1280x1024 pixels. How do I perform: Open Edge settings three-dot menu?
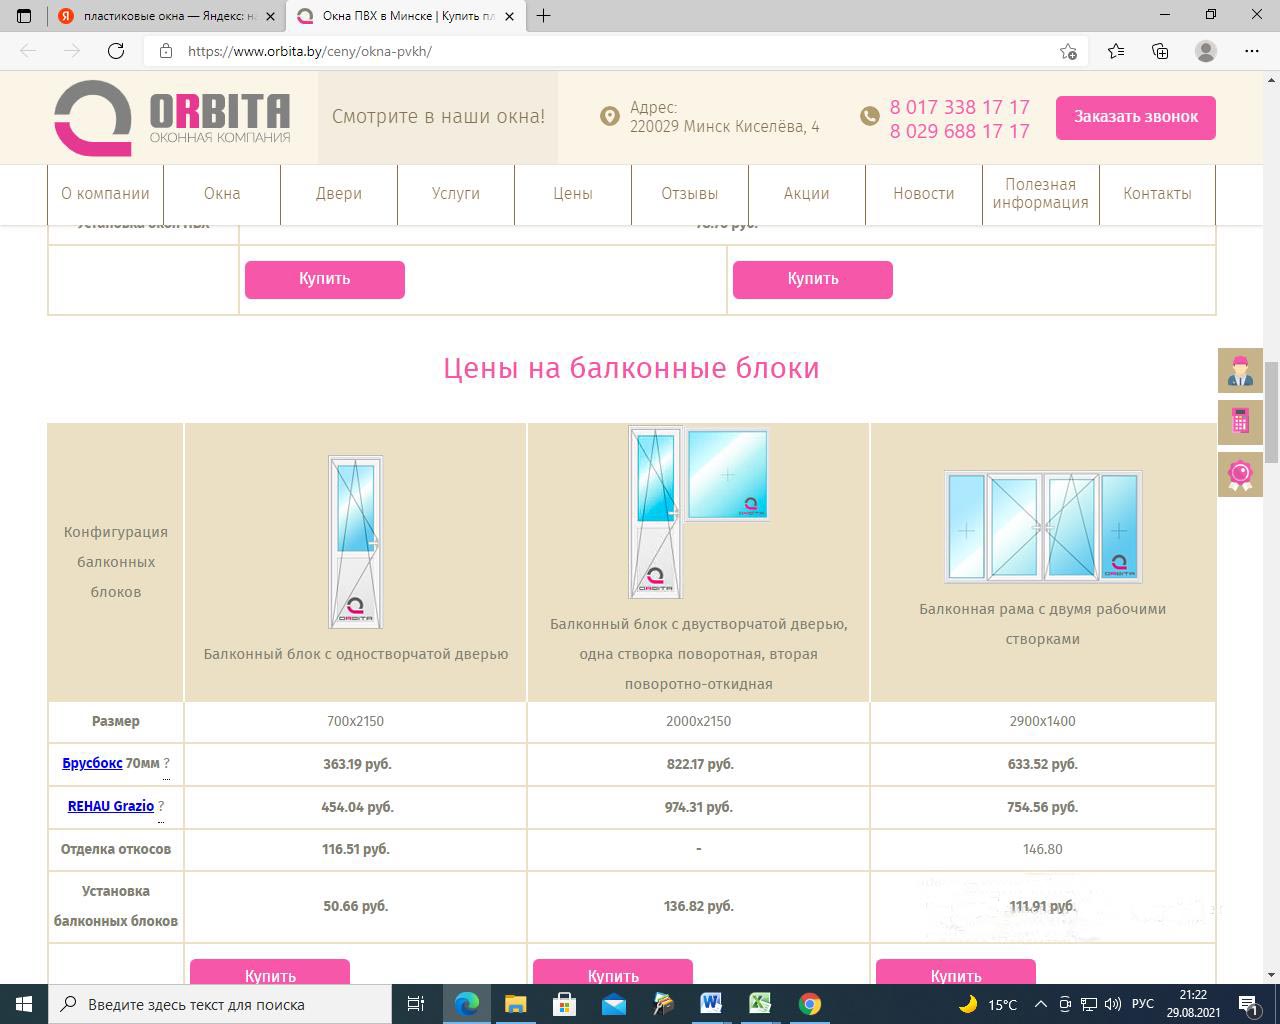[1252, 51]
